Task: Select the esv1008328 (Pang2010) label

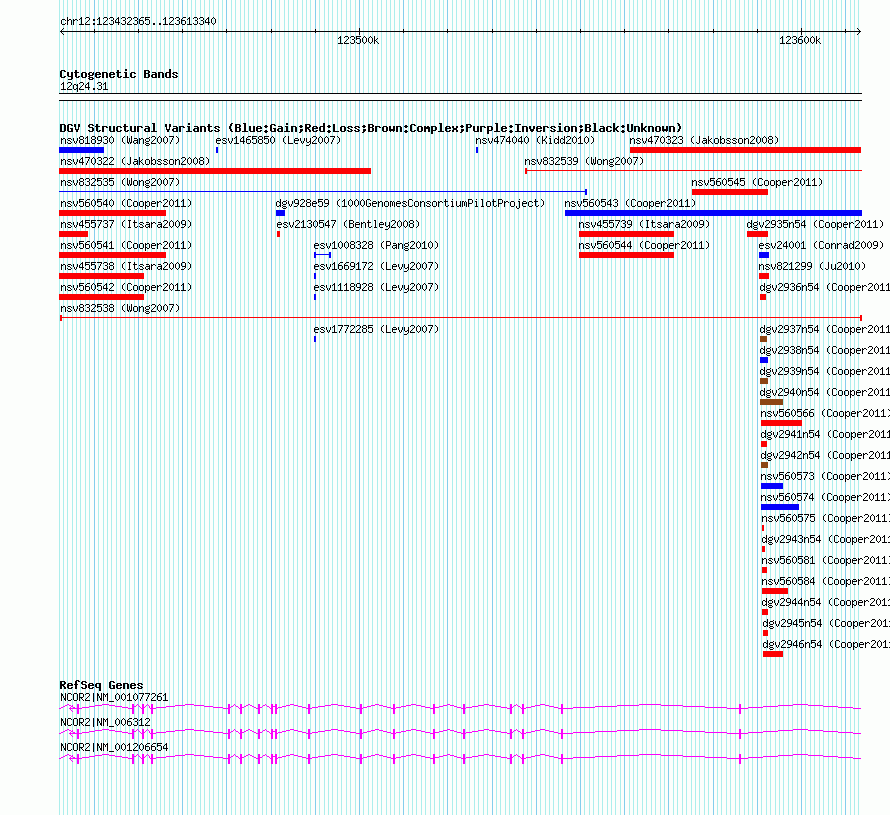Action: tap(376, 245)
